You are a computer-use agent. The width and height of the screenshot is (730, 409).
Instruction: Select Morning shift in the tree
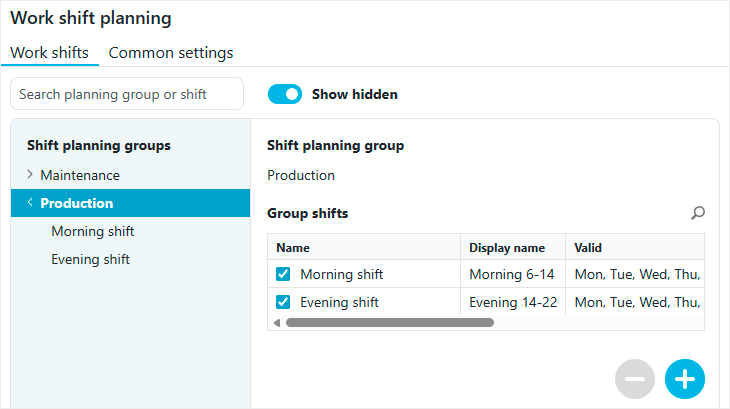93,231
